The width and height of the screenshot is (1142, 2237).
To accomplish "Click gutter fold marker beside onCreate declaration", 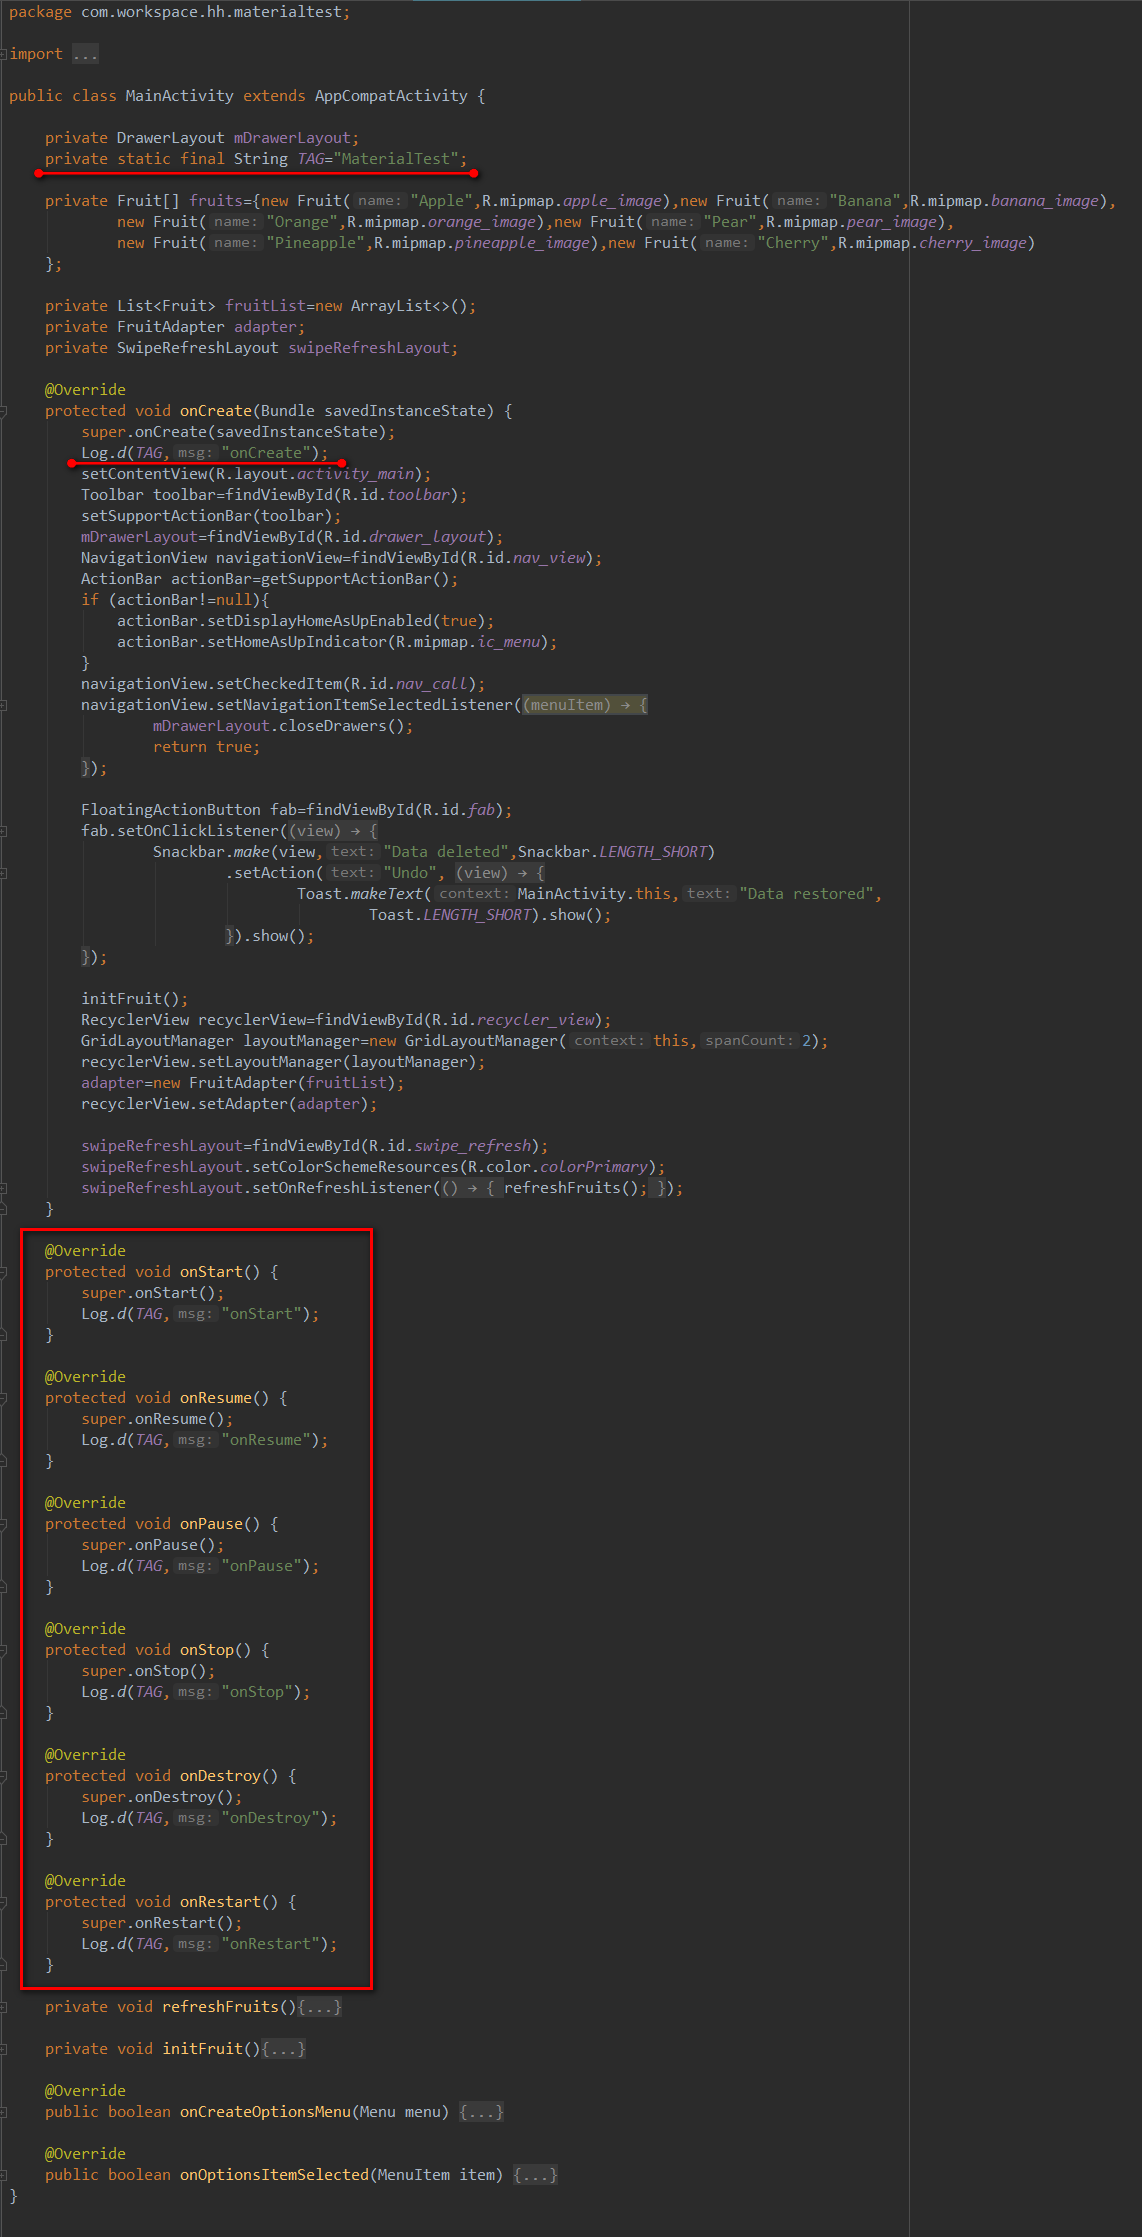I will tap(4, 411).
